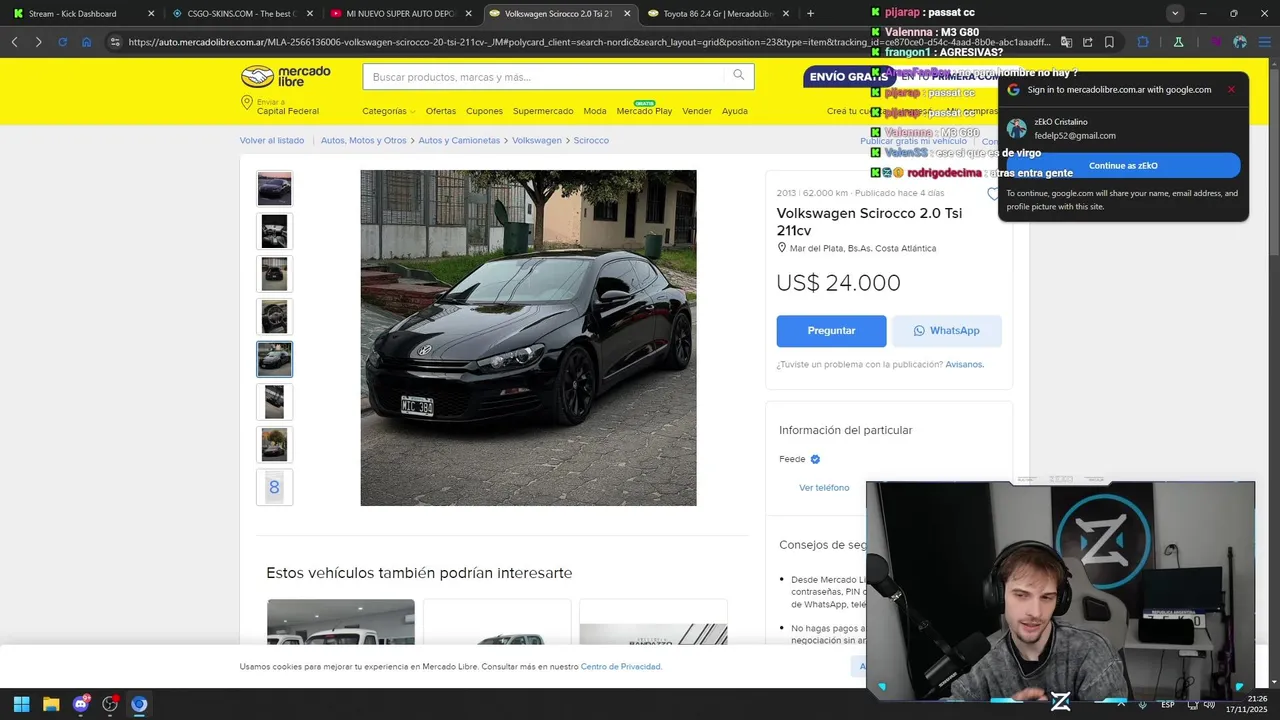
Task: Select the steering wheel photo thumbnail
Action: pos(274,317)
